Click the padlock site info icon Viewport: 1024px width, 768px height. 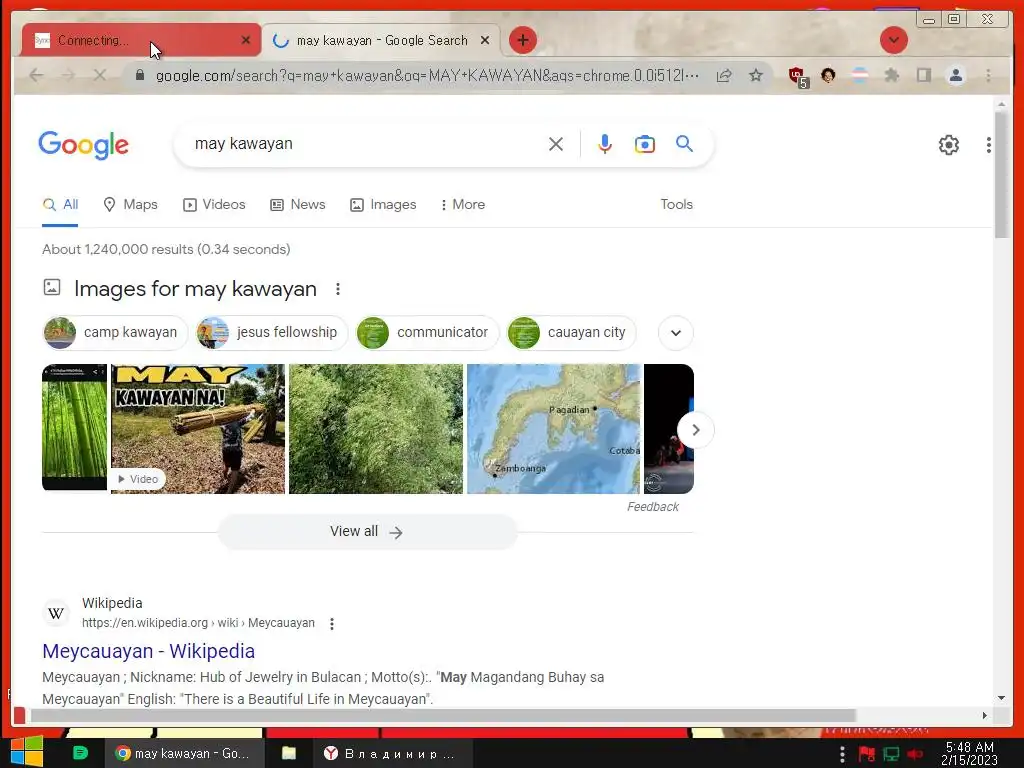(x=139, y=76)
